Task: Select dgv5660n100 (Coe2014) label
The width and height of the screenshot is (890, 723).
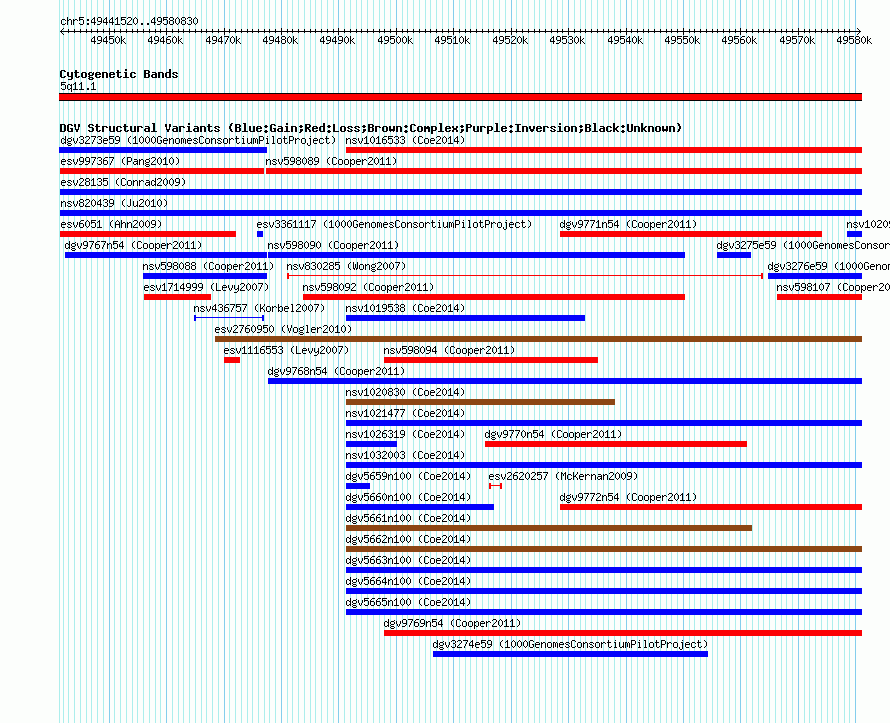Action: pyautogui.click(x=409, y=497)
